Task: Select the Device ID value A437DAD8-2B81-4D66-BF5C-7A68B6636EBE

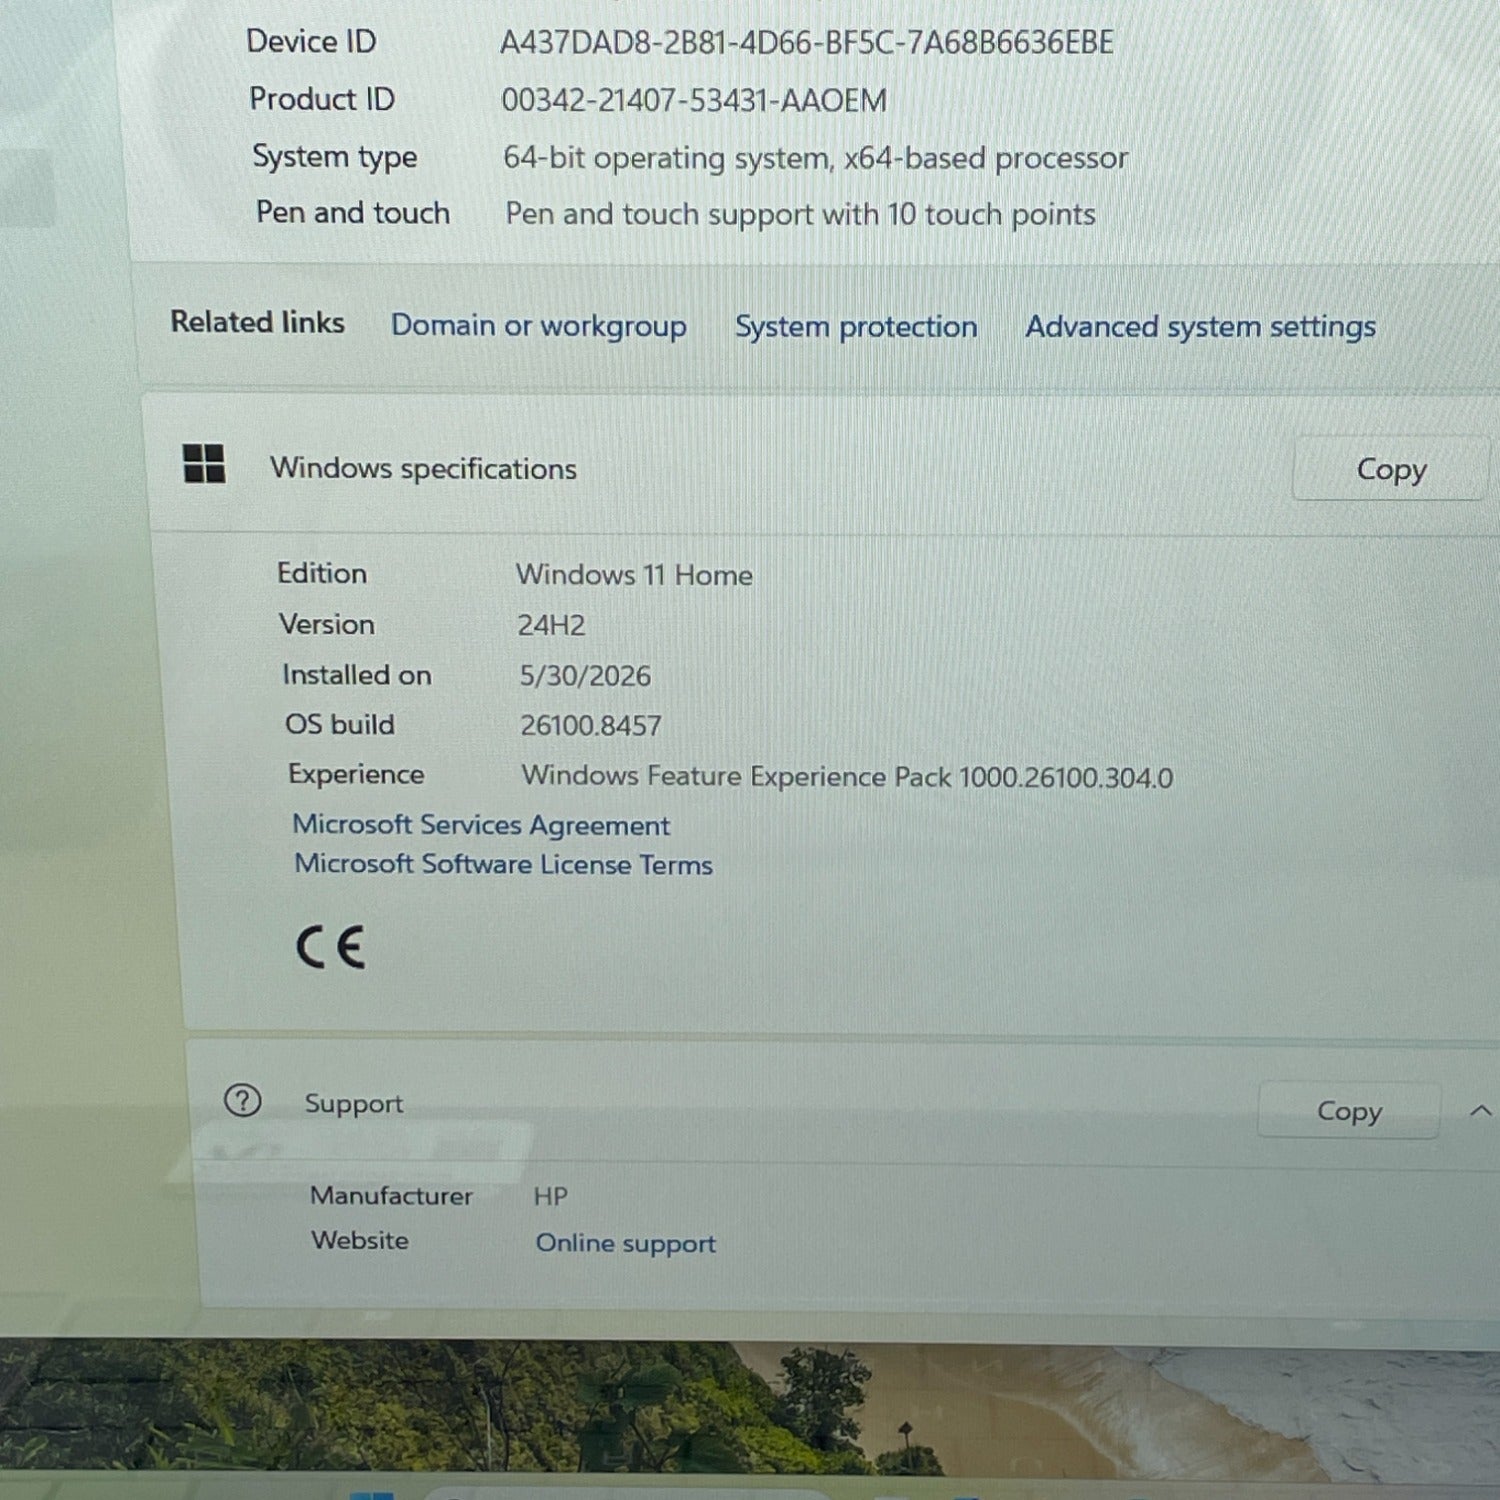Action: [806, 42]
